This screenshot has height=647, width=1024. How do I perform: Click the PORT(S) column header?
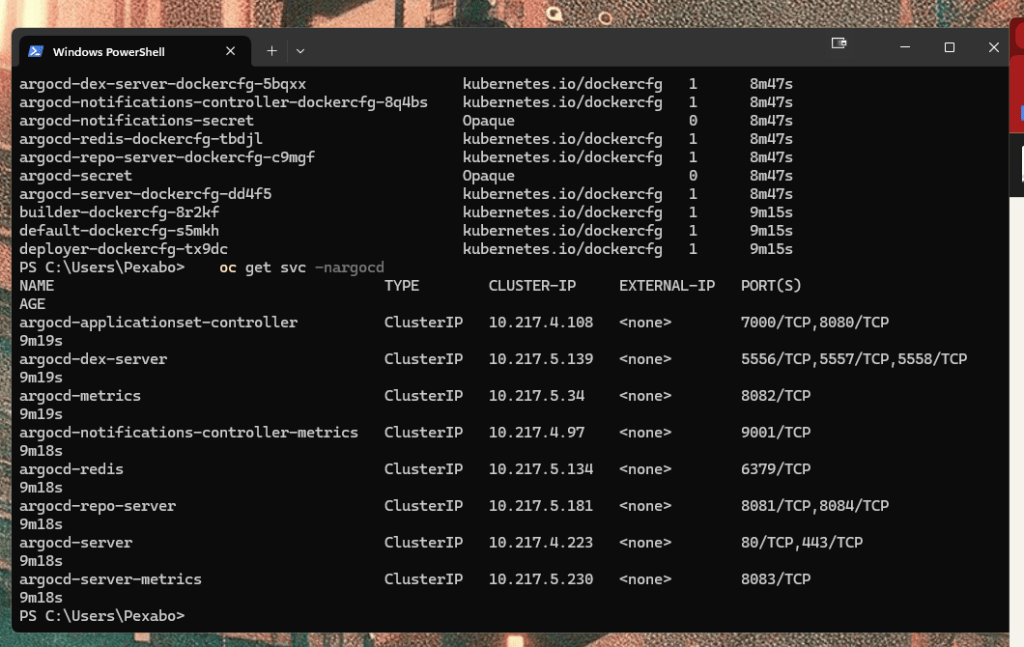[771, 286]
